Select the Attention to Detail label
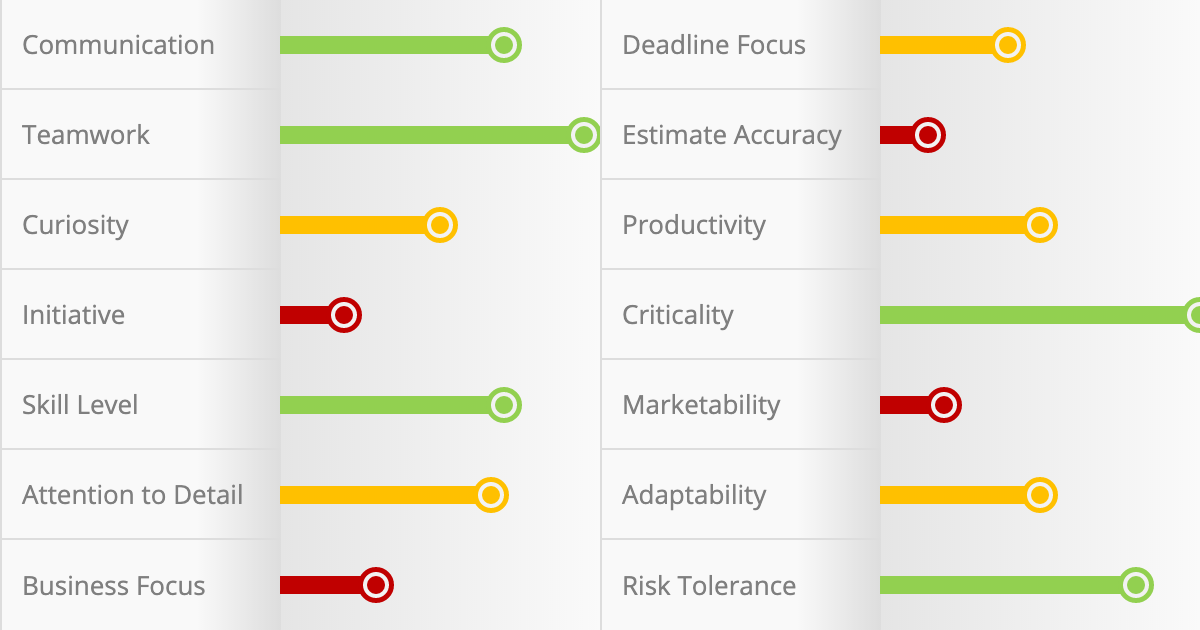 point(133,495)
